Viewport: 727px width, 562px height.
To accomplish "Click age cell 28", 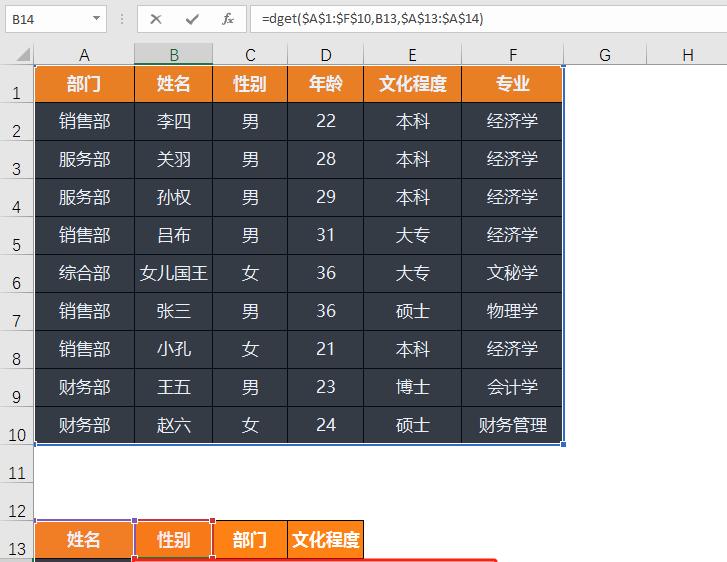I will pyautogui.click(x=325, y=160).
